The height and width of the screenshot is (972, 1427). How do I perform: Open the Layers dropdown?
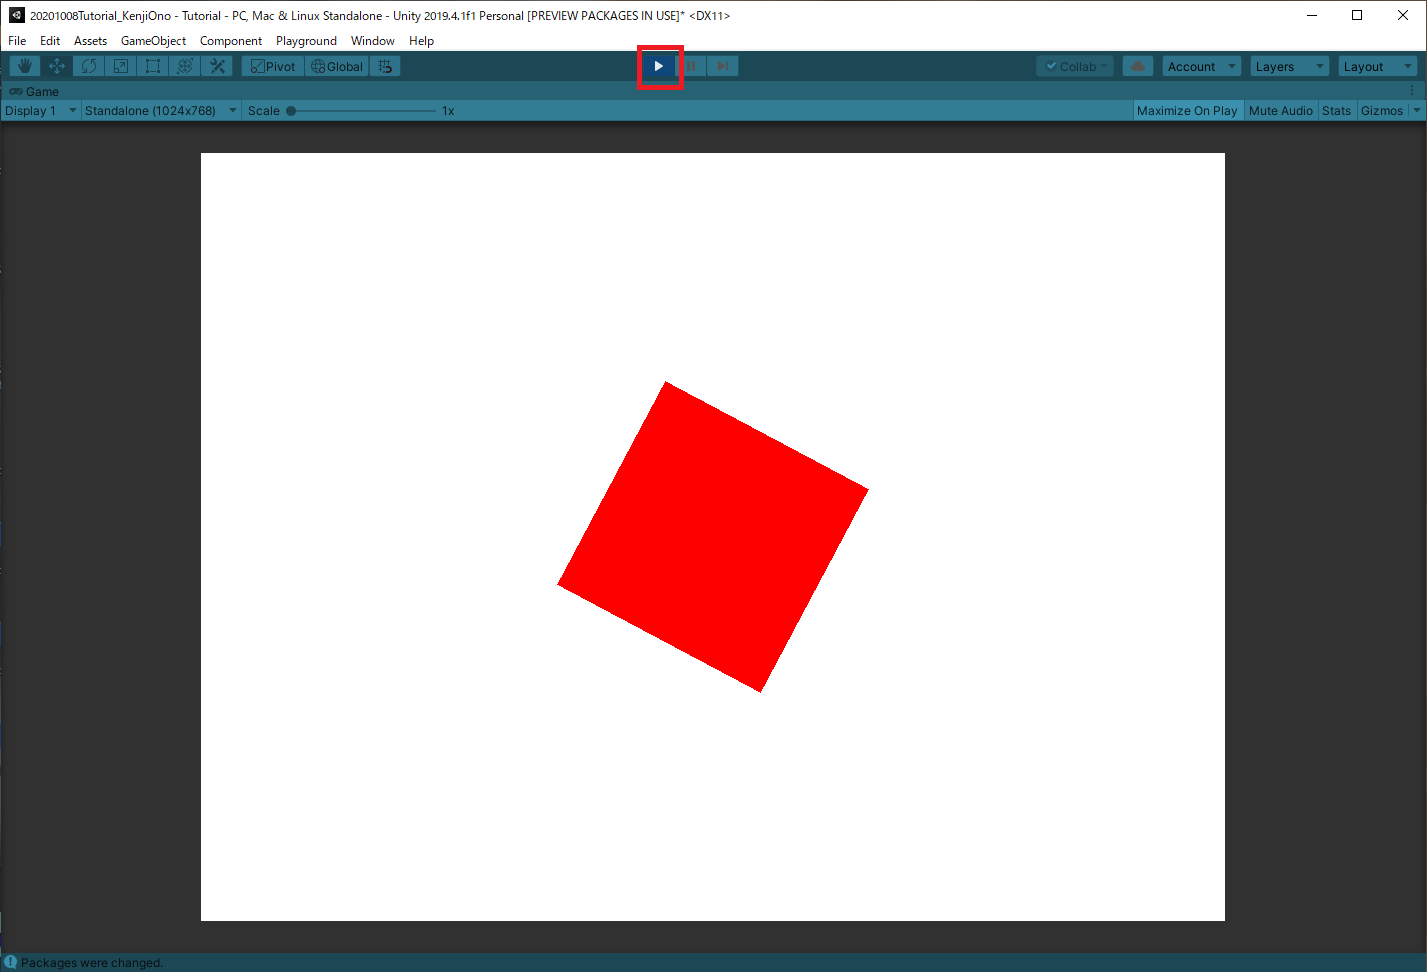(1290, 66)
